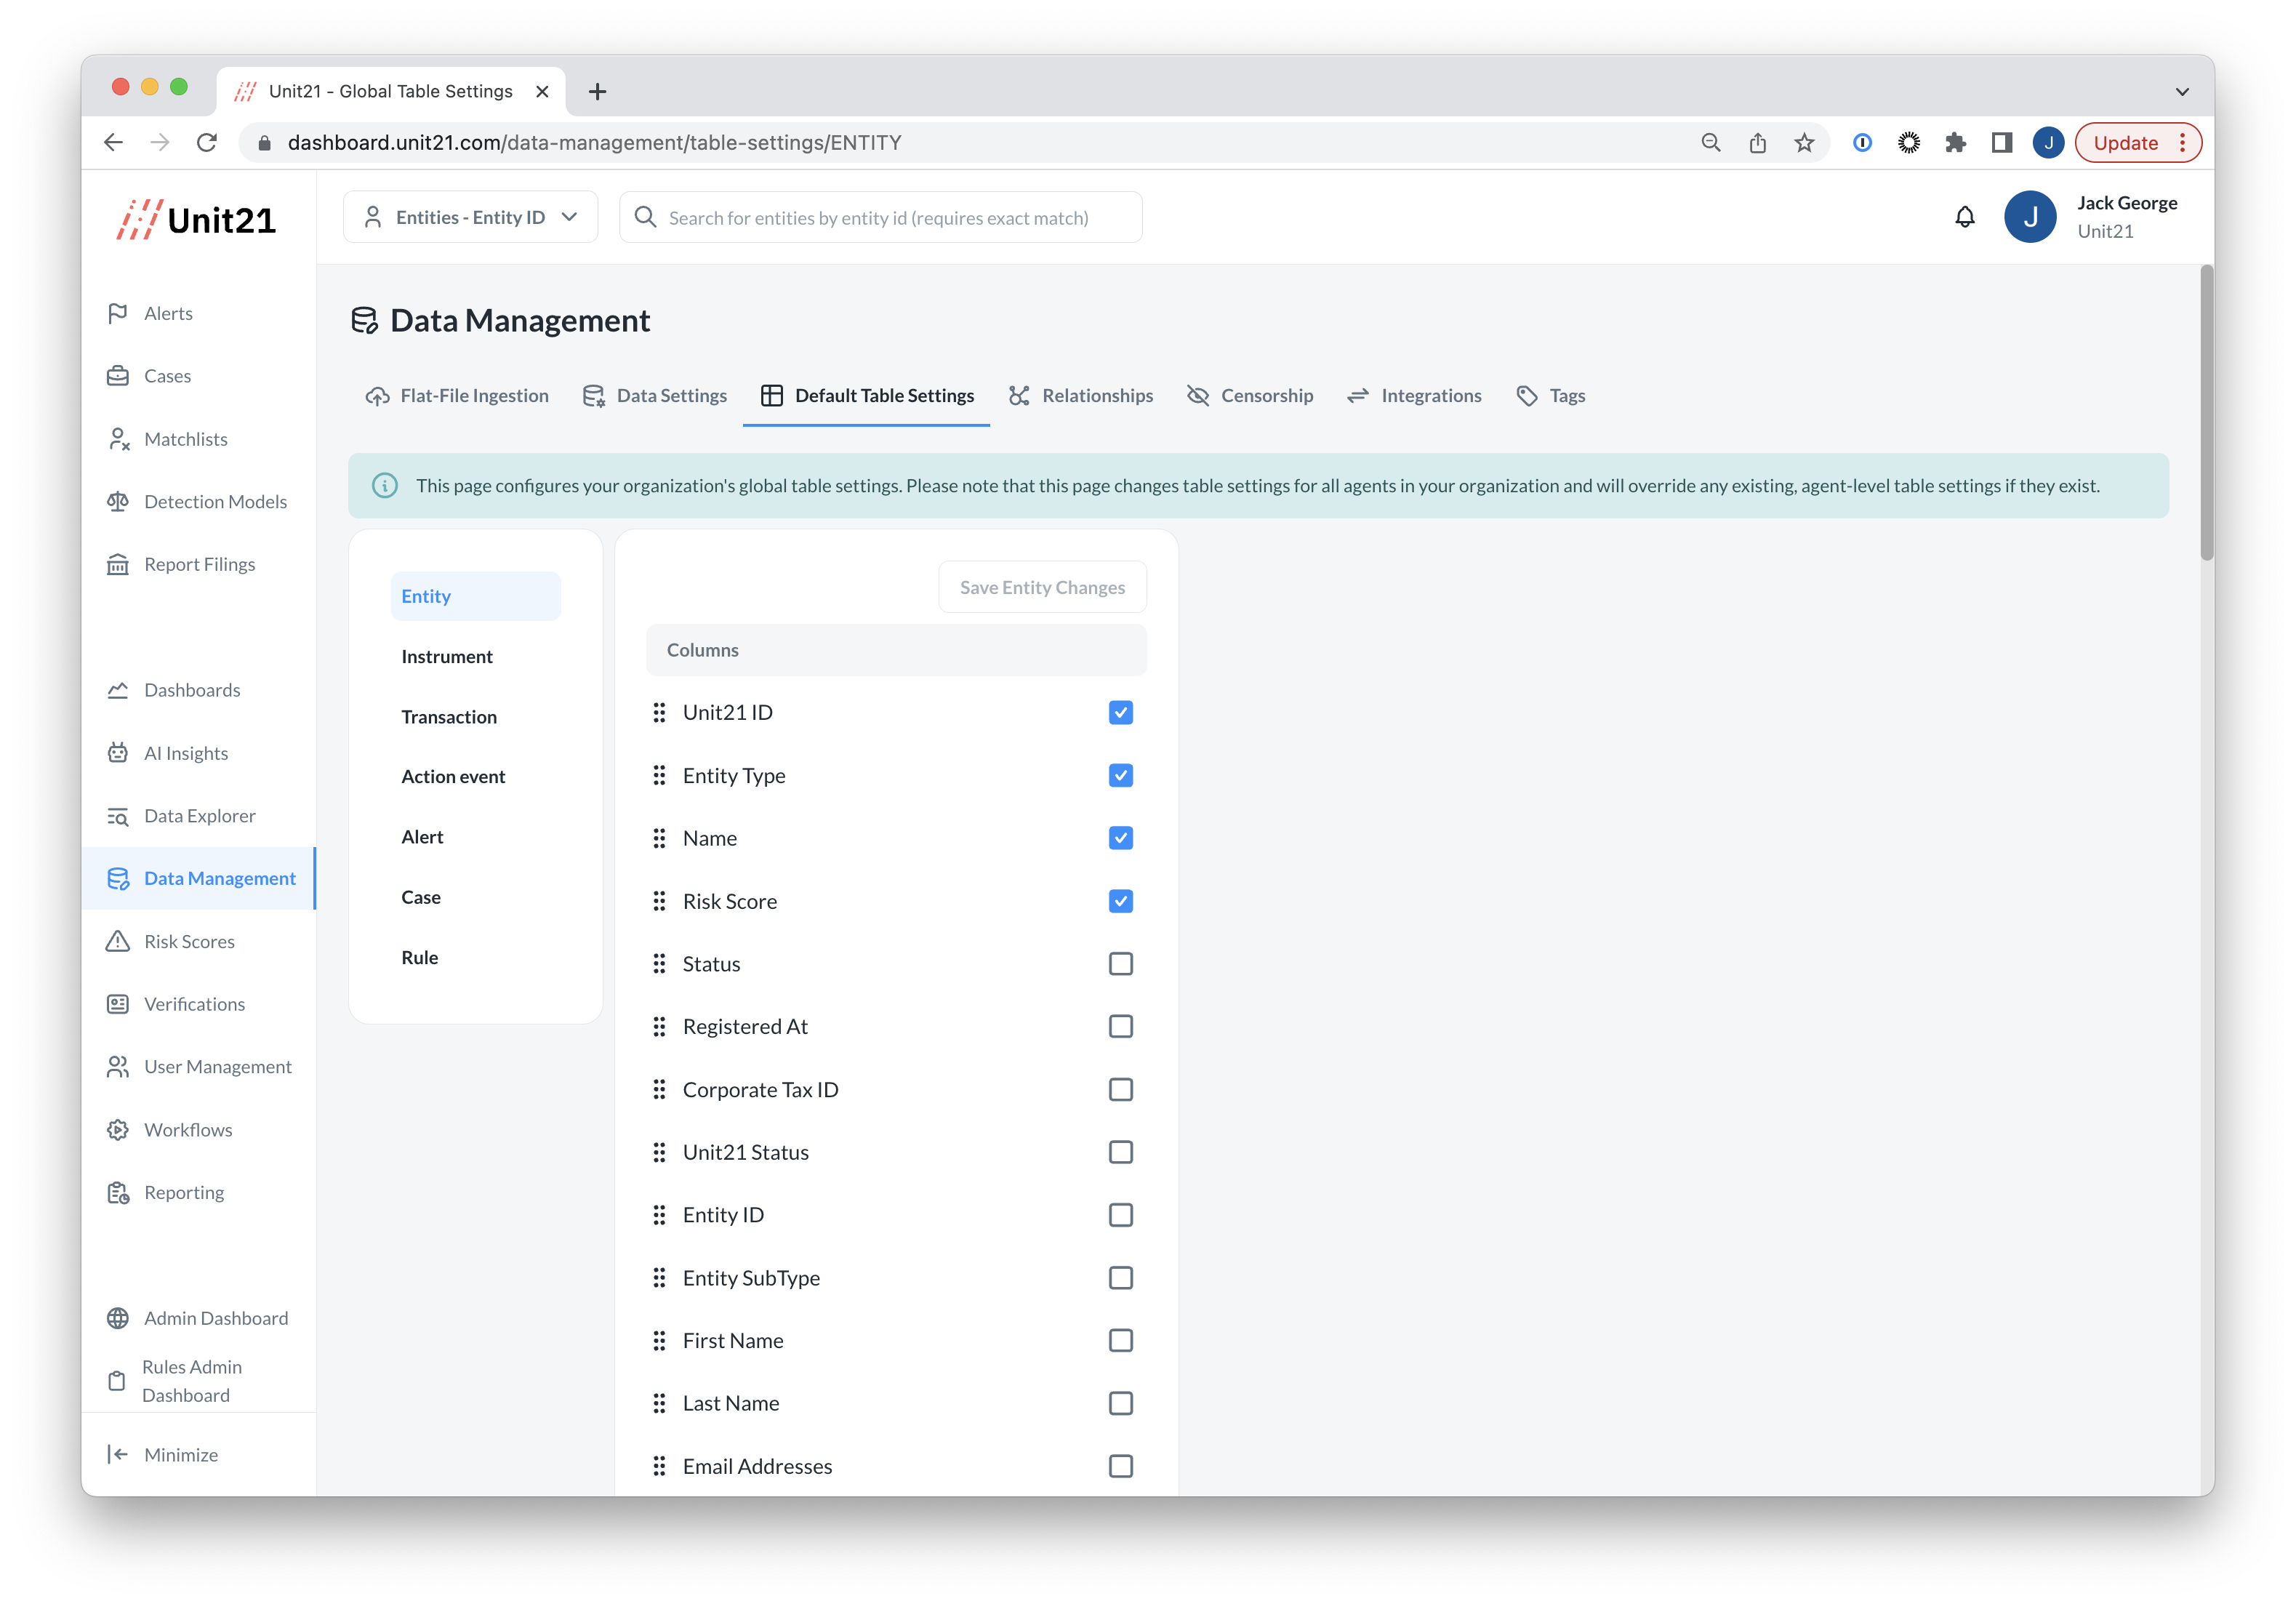Open Alerts from the sidebar flag icon
Image resolution: width=2296 pixels, height=1604 pixels.
click(118, 313)
